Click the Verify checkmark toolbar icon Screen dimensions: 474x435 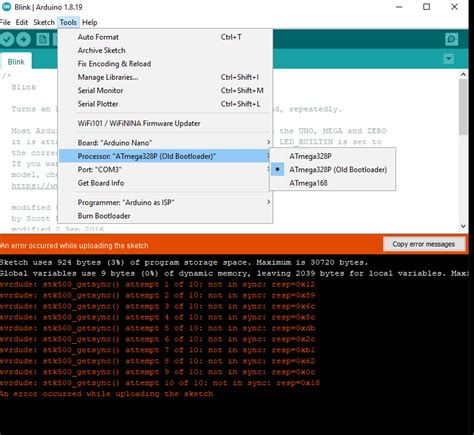7,39
